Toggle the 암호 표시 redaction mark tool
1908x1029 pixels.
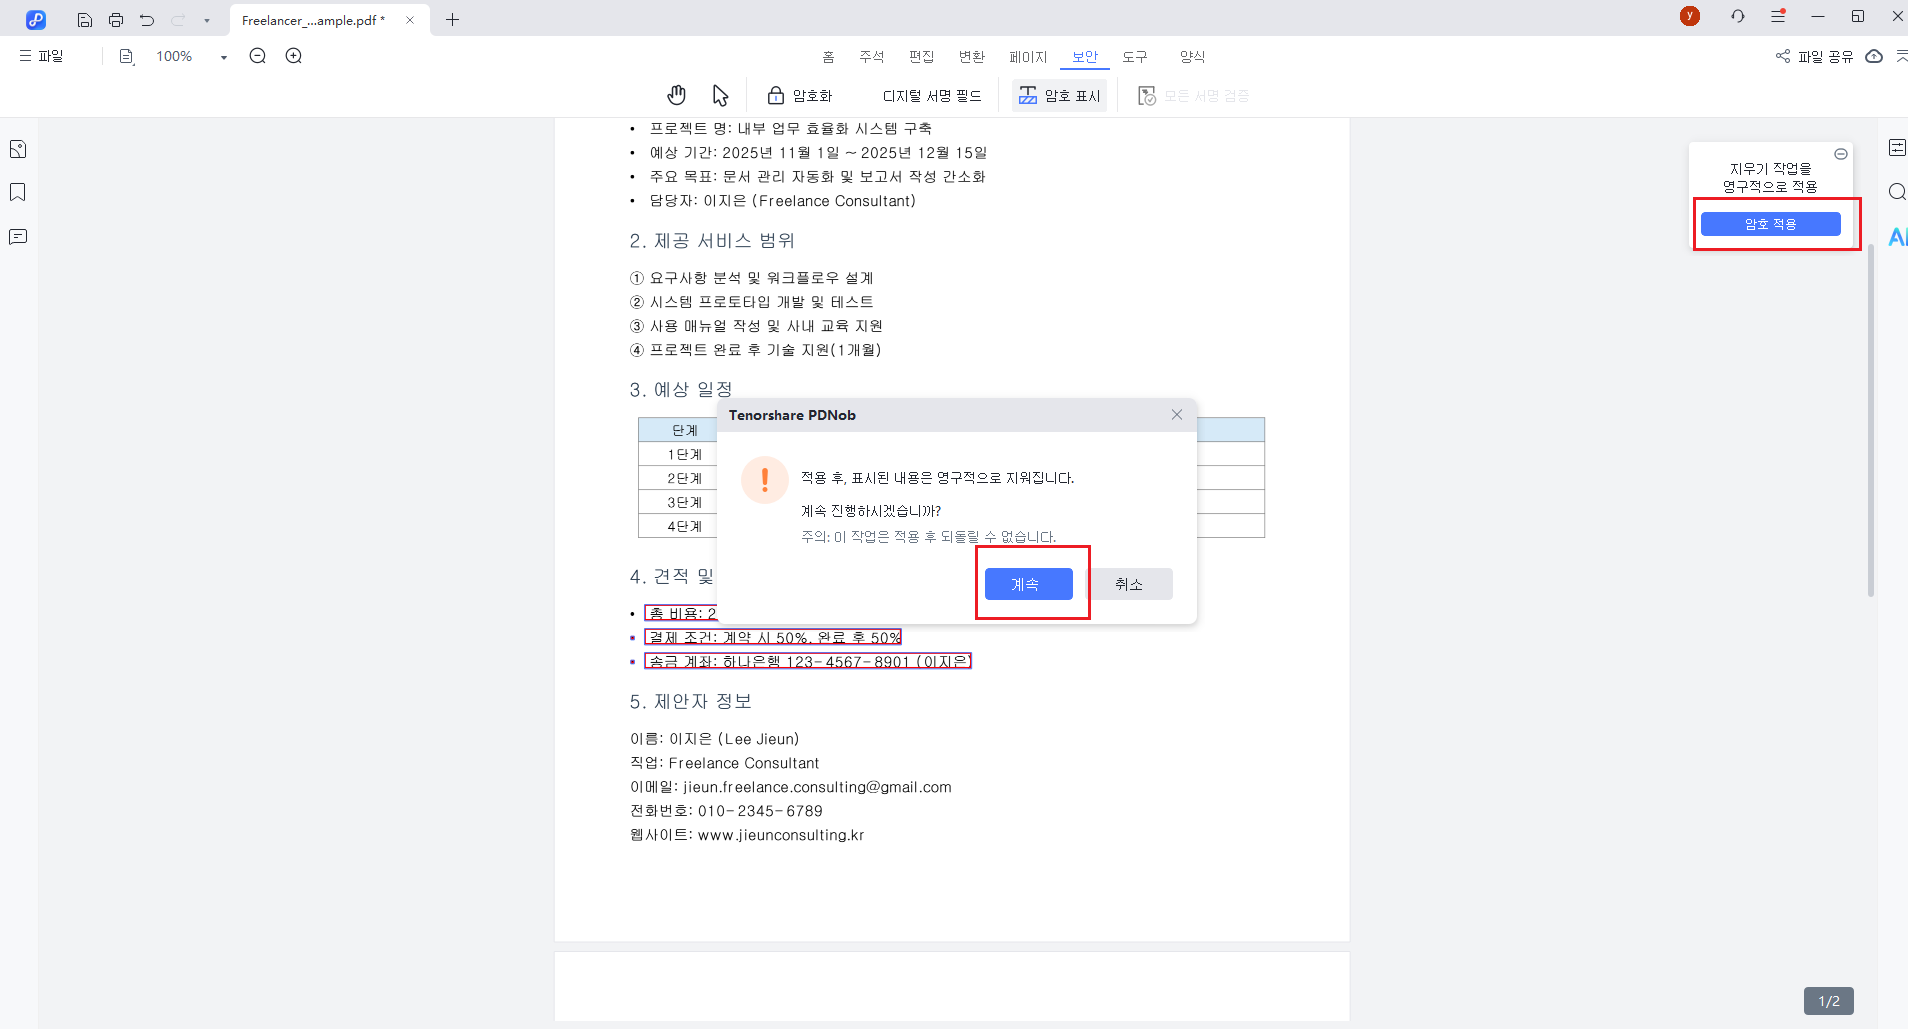tap(1059, 96)
